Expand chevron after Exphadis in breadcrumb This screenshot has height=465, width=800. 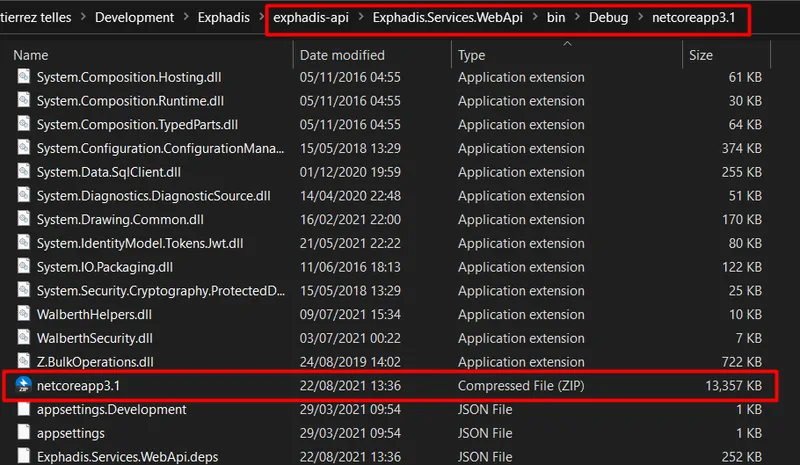tap(261, 17)
